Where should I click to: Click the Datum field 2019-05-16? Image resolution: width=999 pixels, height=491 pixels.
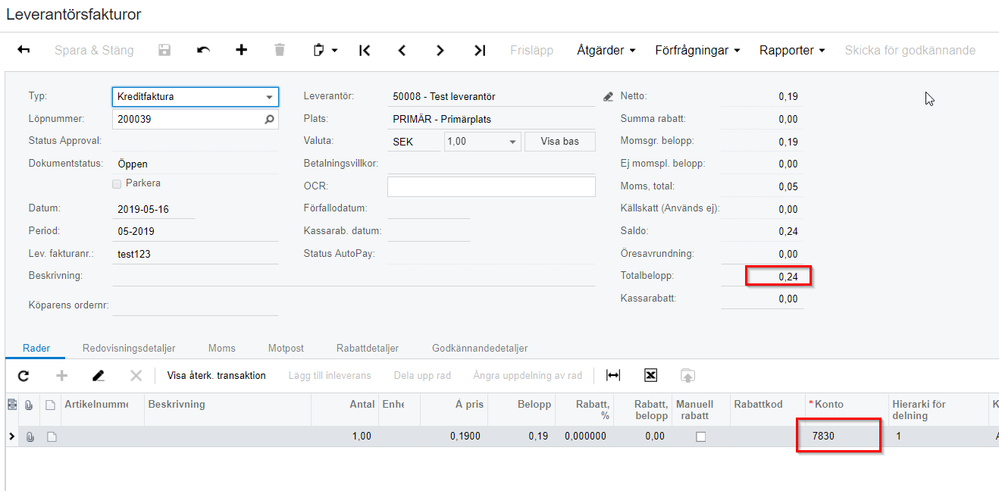(x=154, y=209)
